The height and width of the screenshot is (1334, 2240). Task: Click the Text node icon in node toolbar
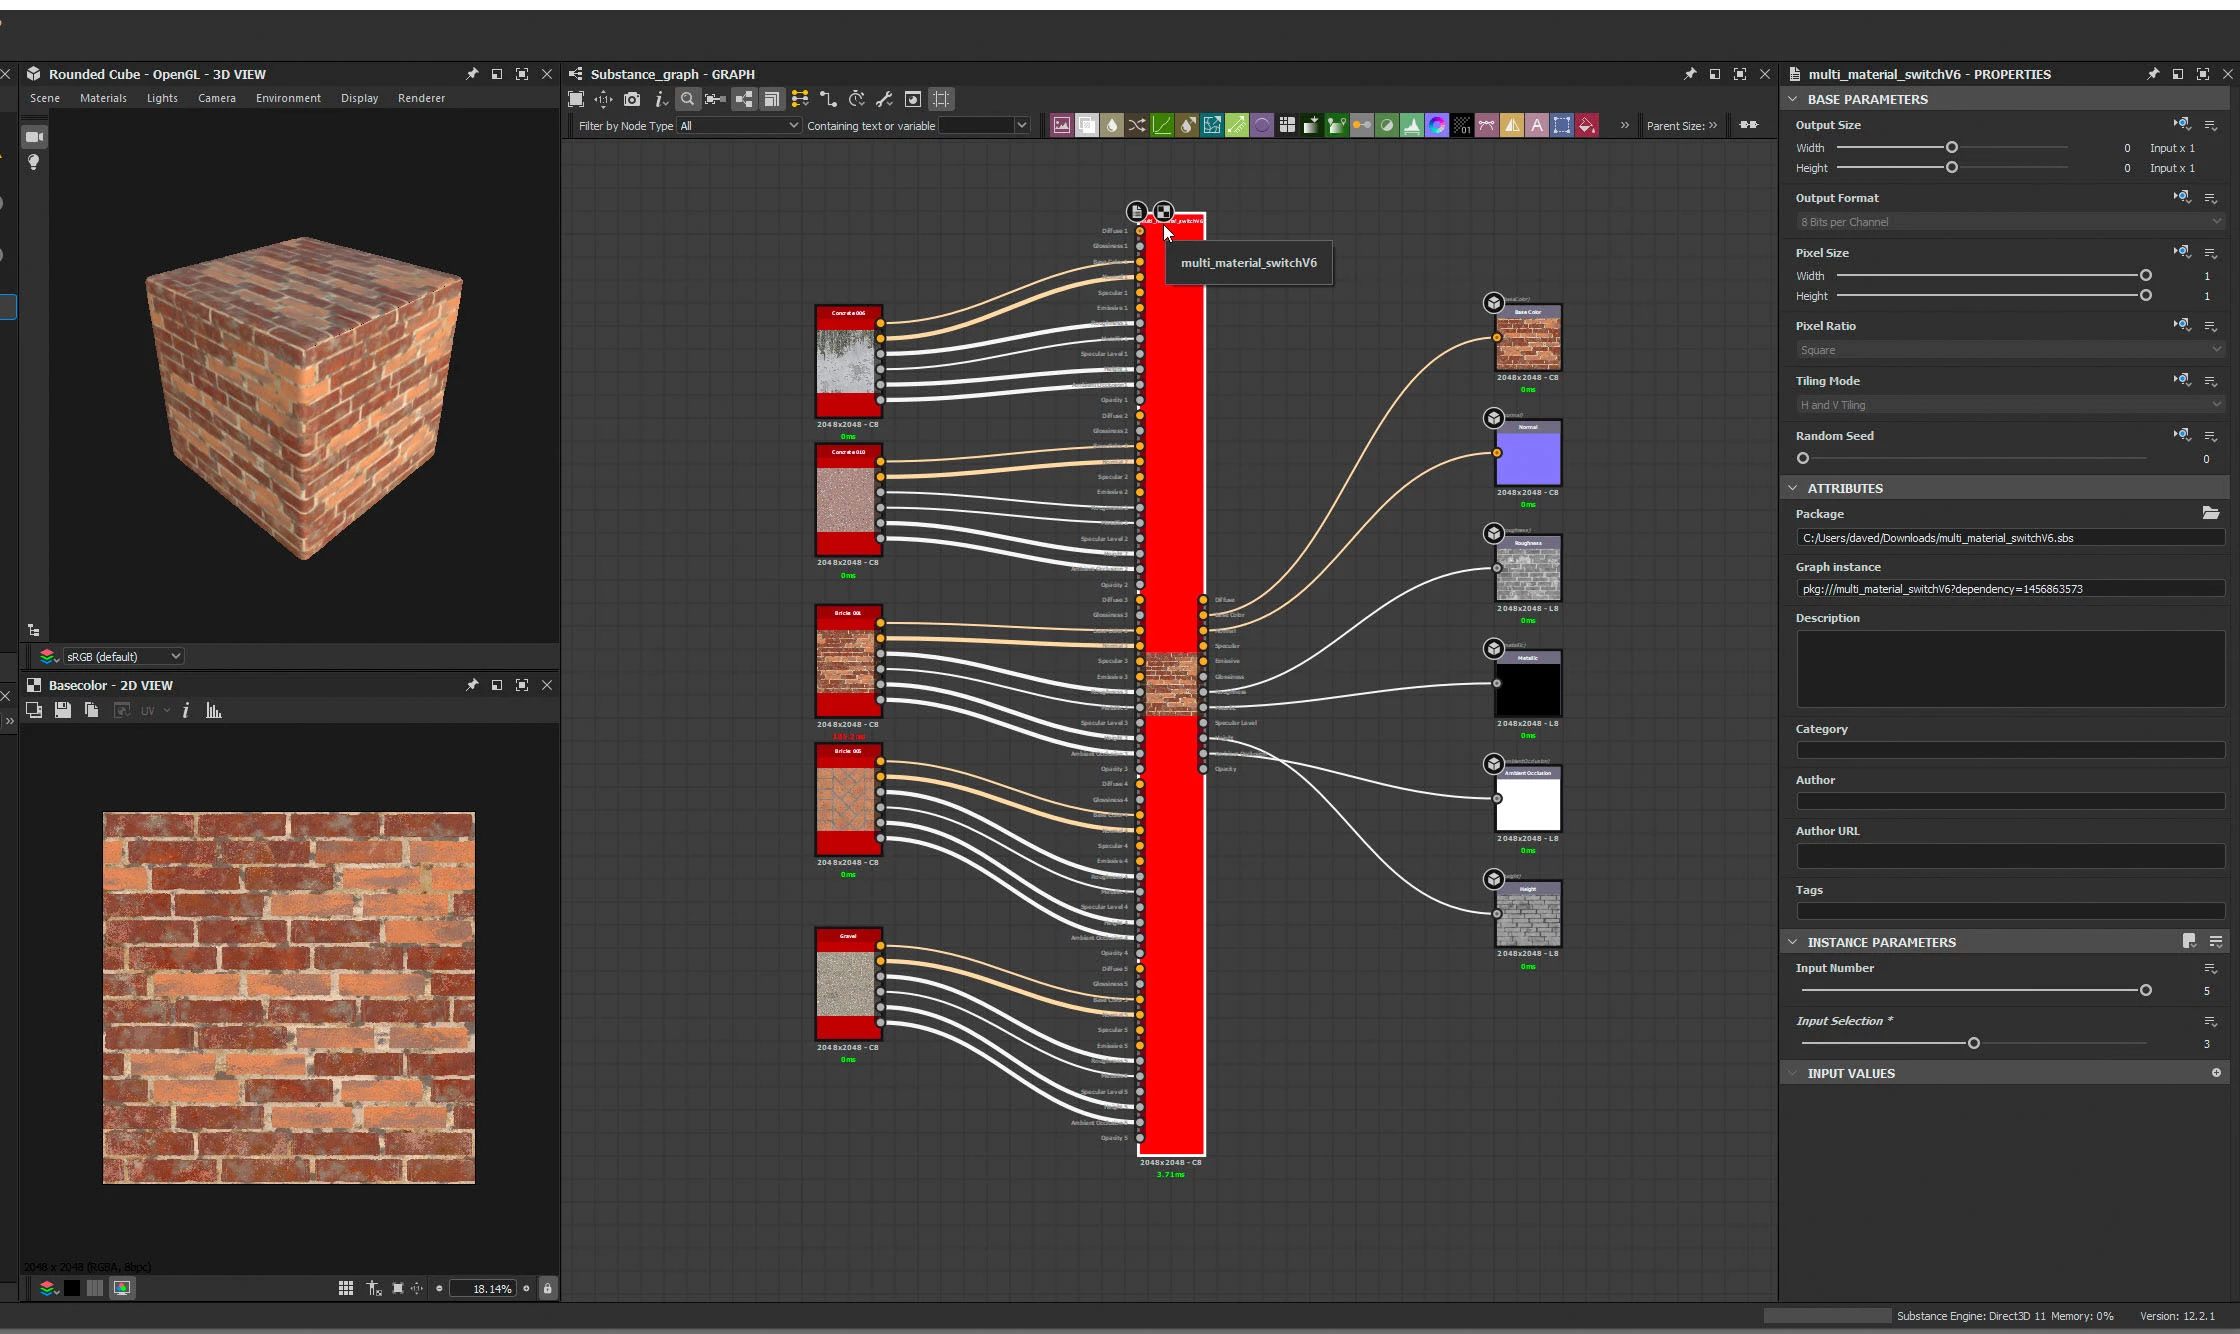point(1537,125)
